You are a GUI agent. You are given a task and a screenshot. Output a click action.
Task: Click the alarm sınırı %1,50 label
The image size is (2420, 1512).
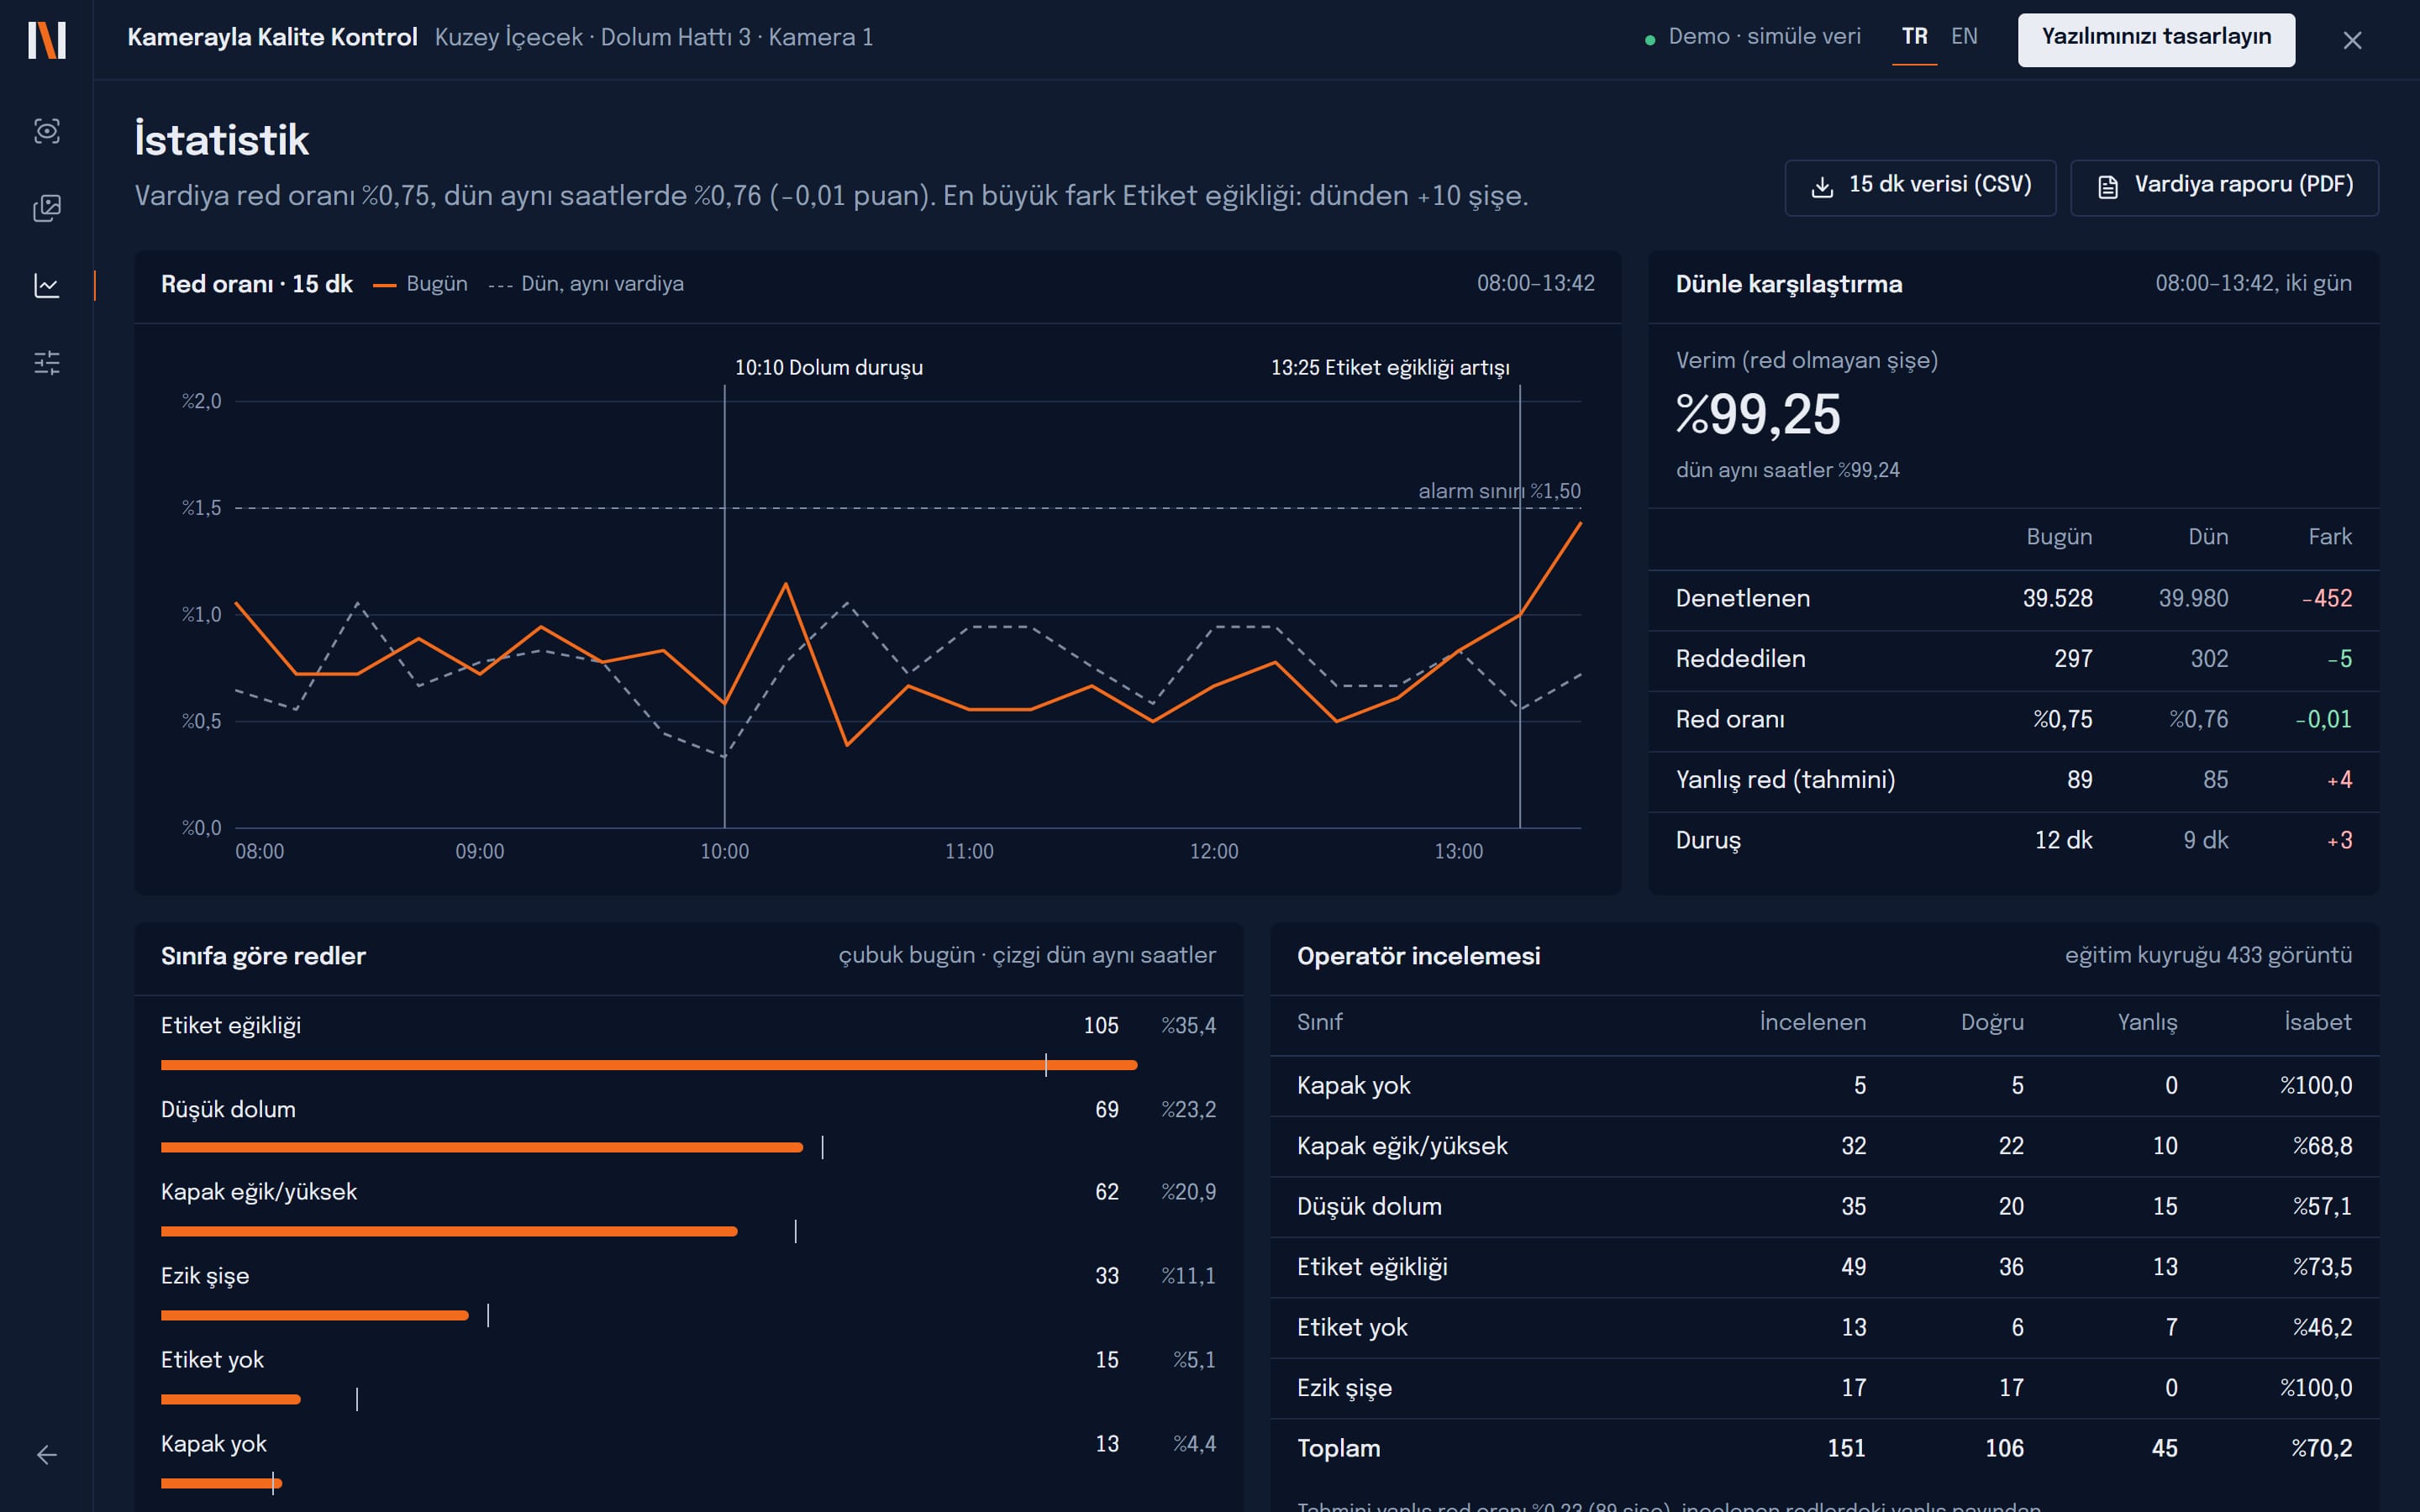point(1499,491)
